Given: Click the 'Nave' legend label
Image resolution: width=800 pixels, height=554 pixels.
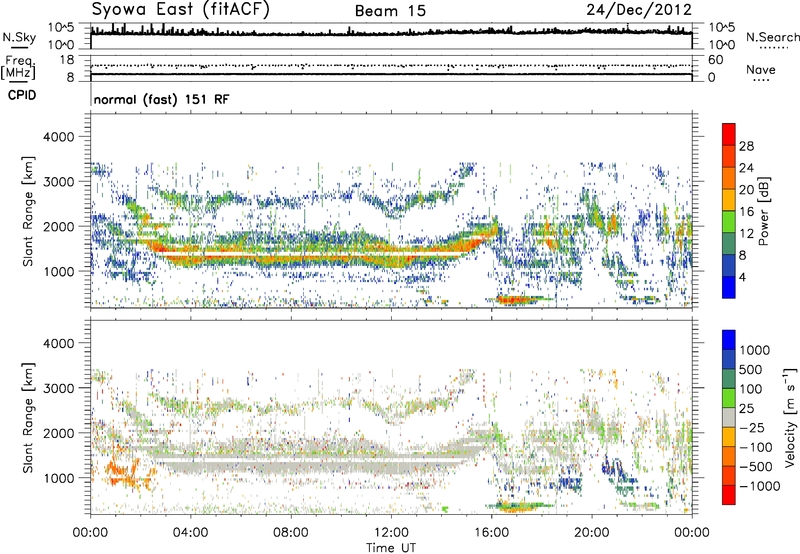Looking at the screenshot, I should (x=761, y=70).
